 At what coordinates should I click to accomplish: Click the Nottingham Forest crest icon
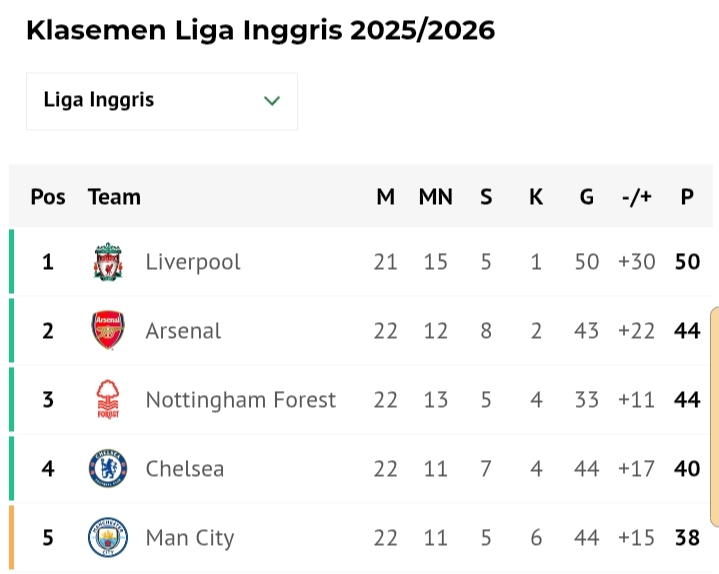[107, 400]
